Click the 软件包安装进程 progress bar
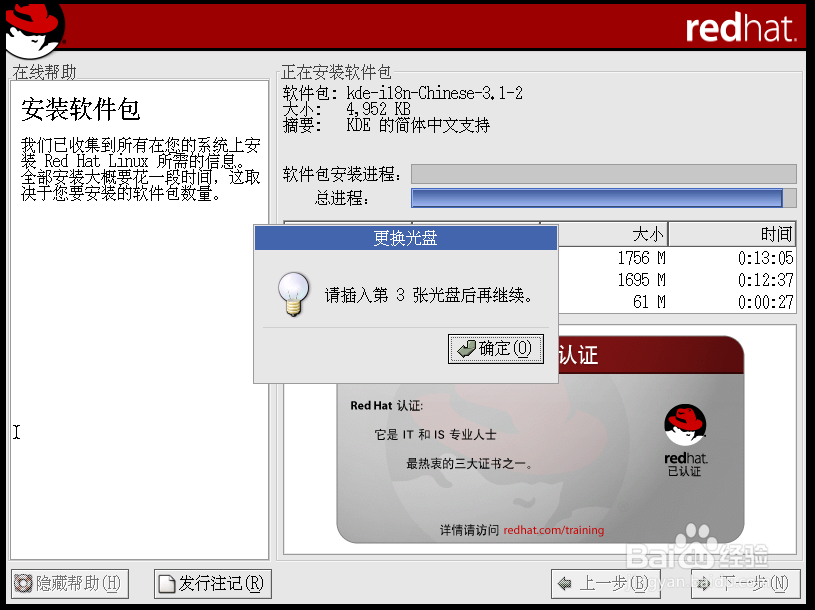 603,174
